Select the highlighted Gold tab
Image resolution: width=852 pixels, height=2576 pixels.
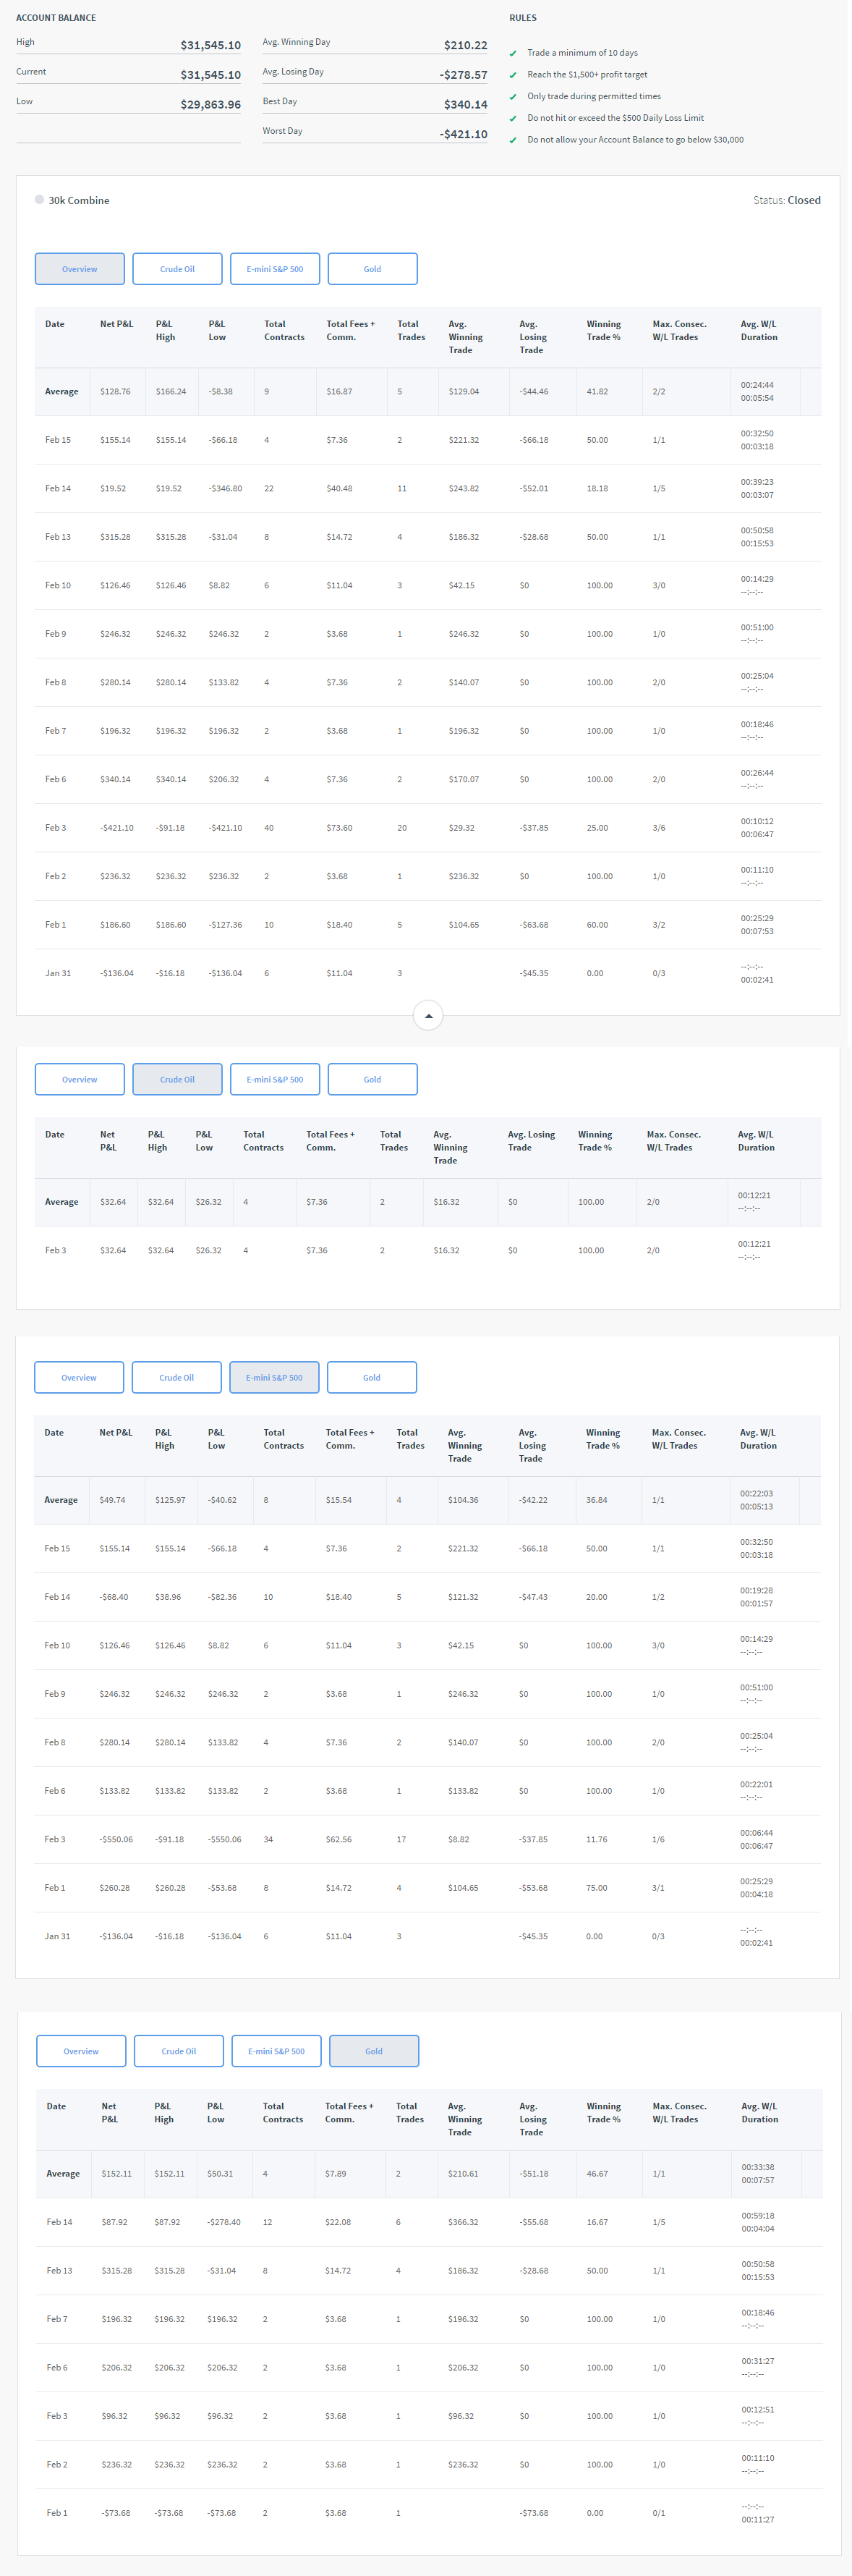point(373,2051)
